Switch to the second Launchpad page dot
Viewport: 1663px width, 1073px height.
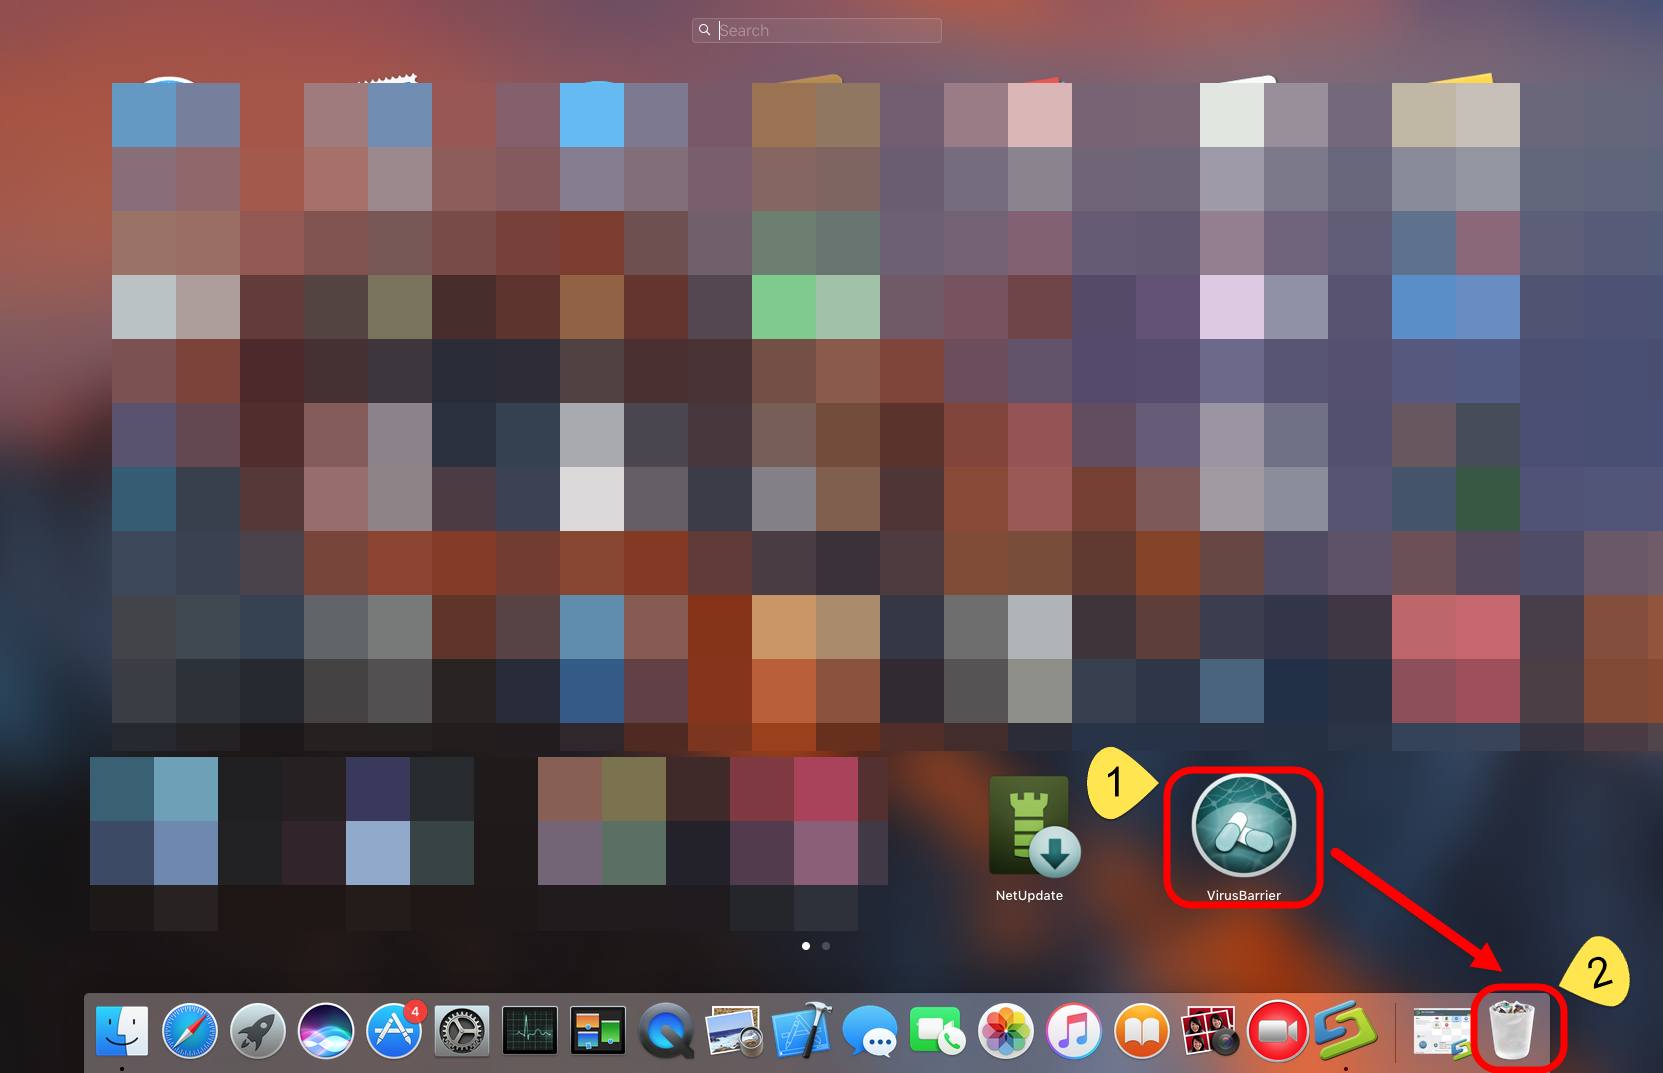click(826, 946)
